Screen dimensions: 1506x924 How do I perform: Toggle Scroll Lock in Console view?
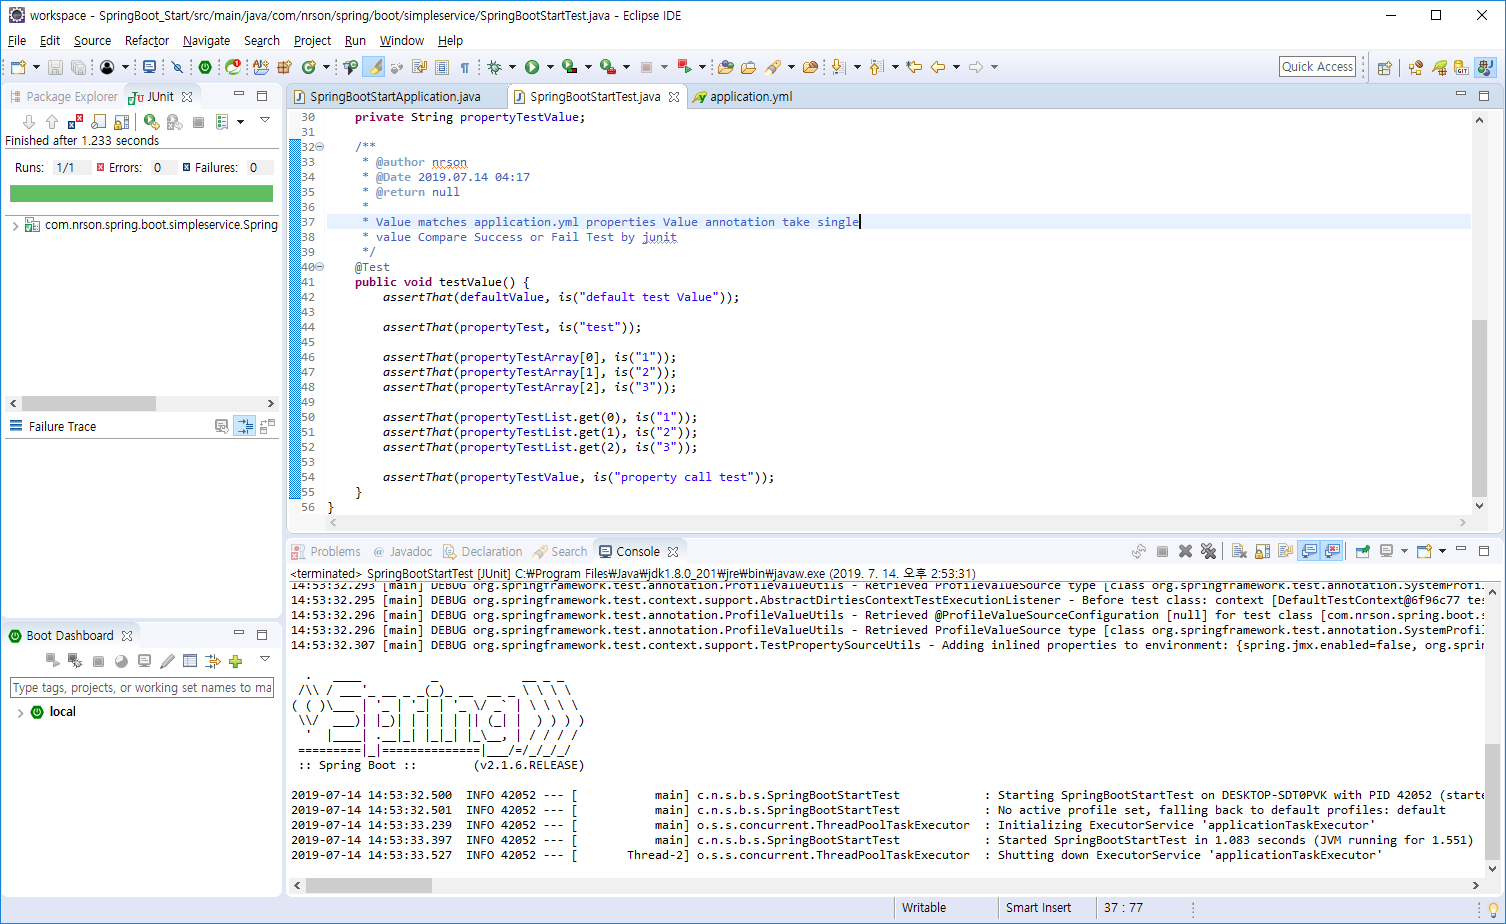[x=1262, y=551]
